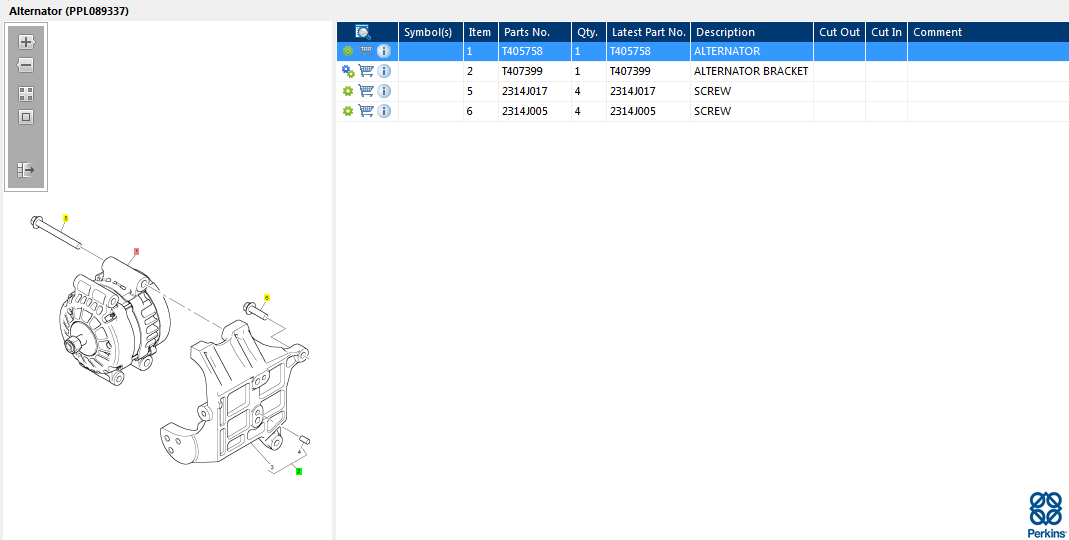Image resolution: width=1069 pixels, height=540 pixels.
Task: Add T405758 alternator to cart
Action: (x=366, y=51)
